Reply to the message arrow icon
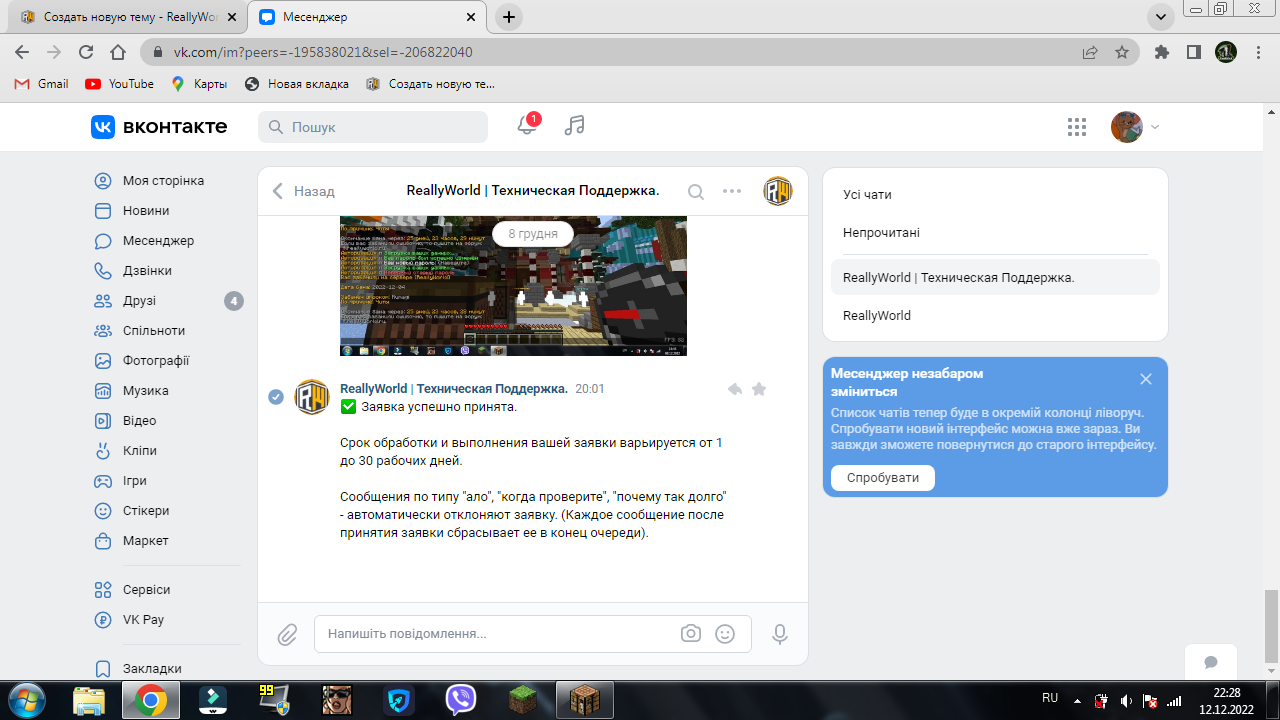 tap(735, 389)
